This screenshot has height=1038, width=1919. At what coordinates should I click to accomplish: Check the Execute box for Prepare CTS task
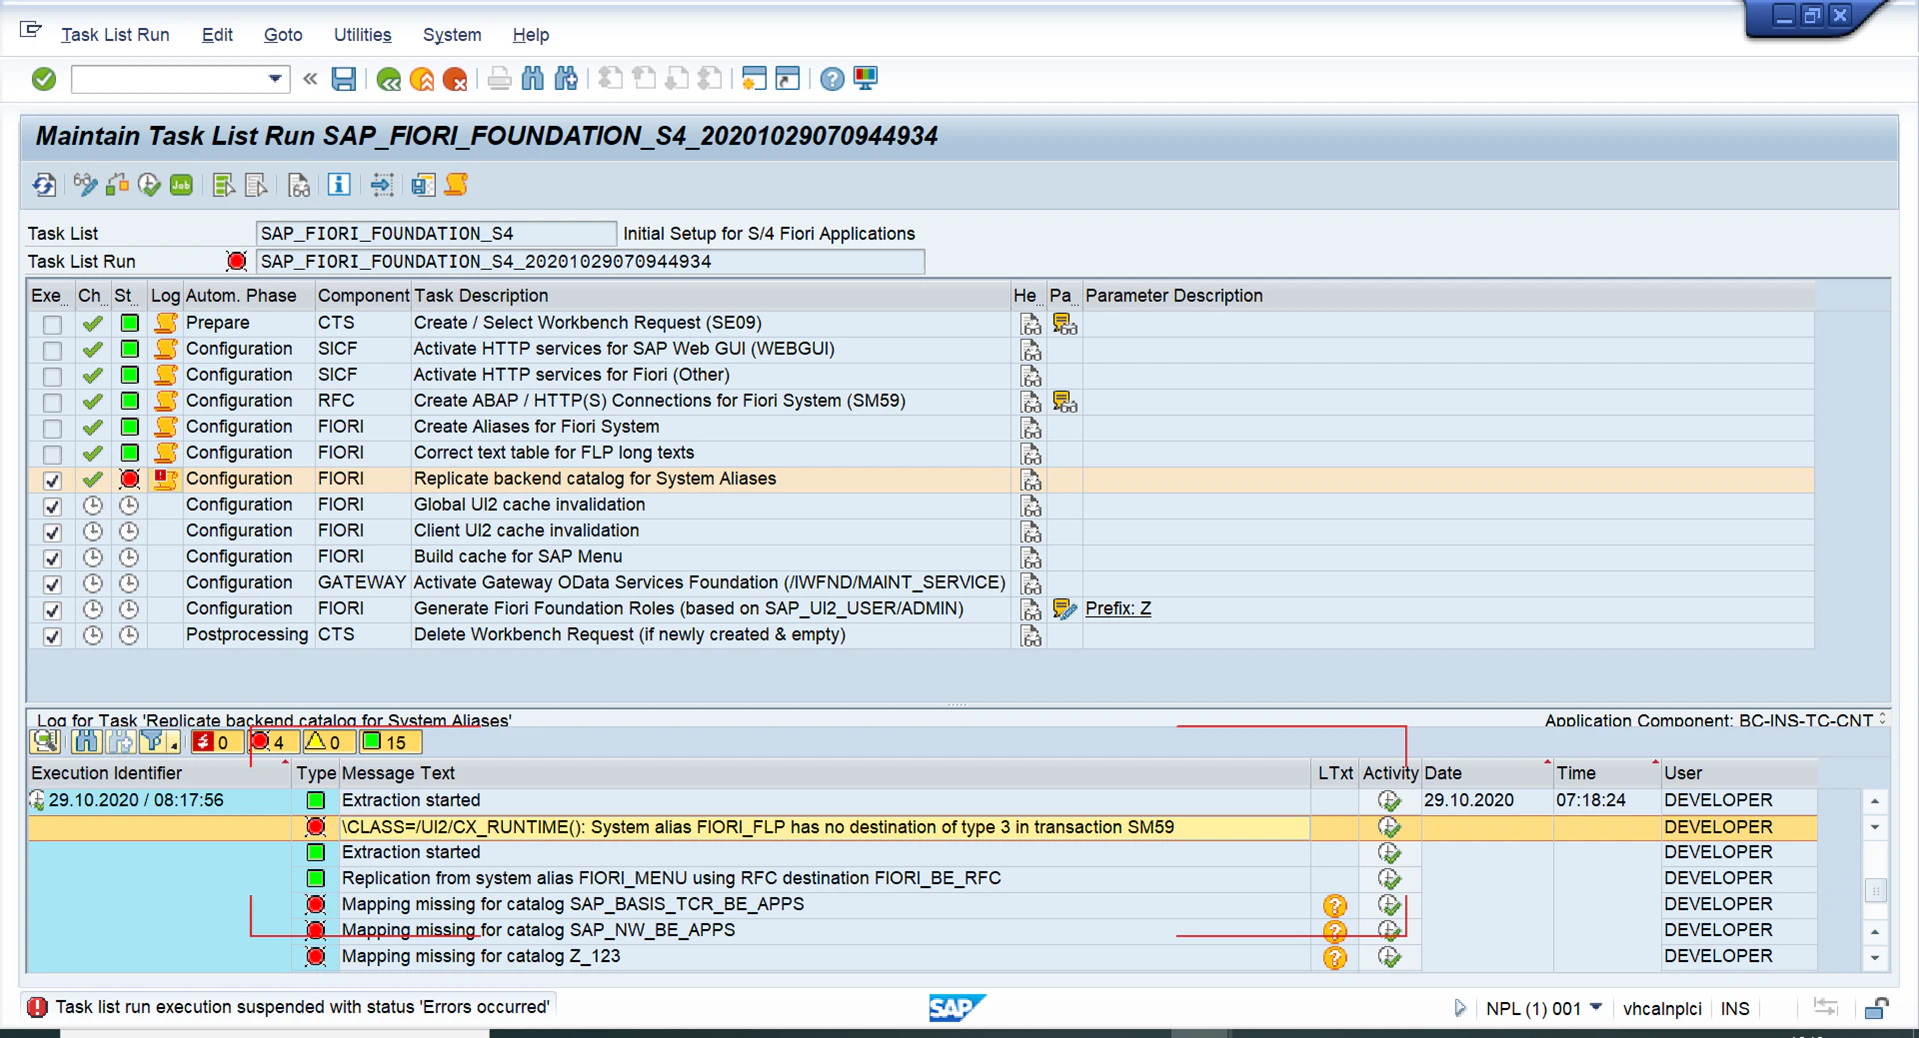(x=52, y=324)
